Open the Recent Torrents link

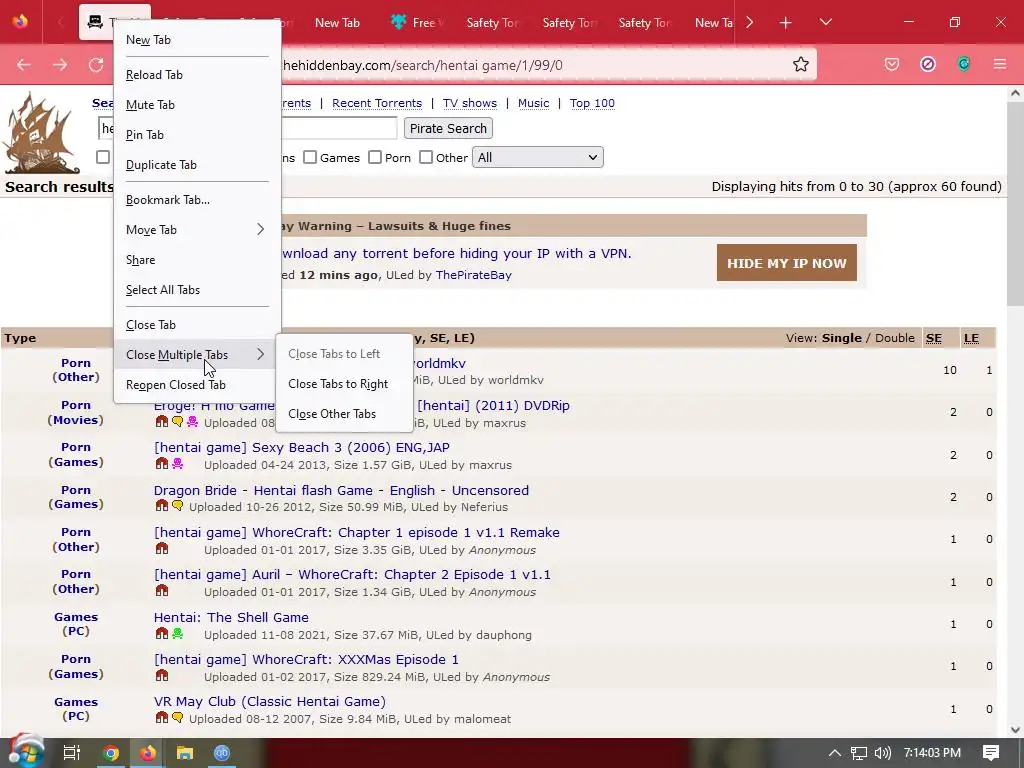point(377,103)
